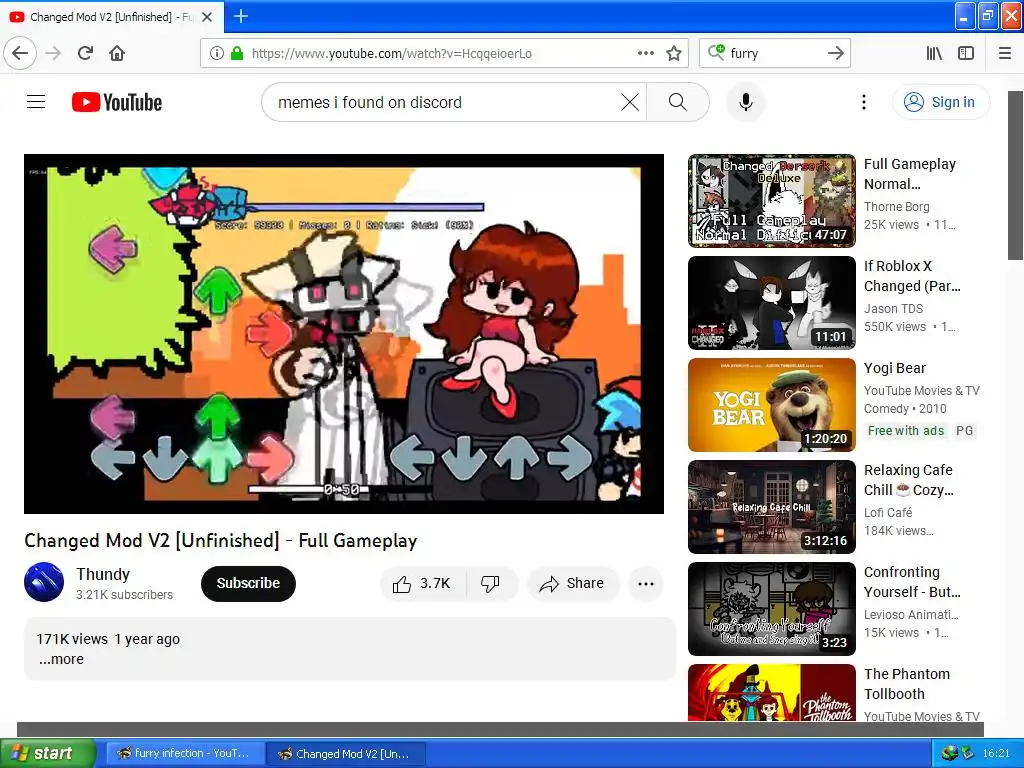Viewport: 1024px width, 768px height.
Task: Click the Jason TDS channel name
Action: [893, 308]
